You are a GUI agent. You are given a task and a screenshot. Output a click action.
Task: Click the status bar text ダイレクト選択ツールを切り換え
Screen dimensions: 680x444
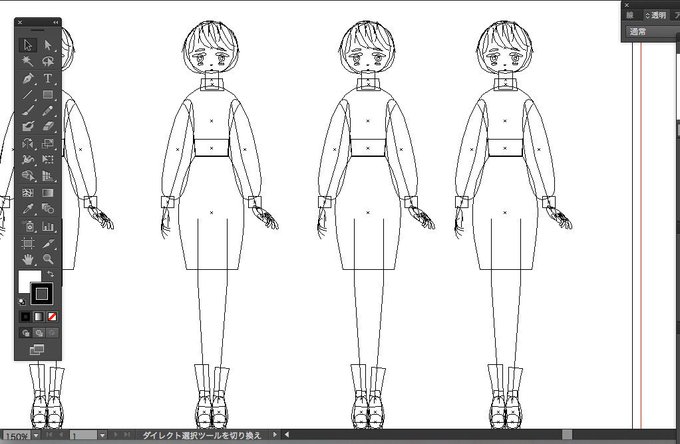pyautogui.click(x=202, y=435)
